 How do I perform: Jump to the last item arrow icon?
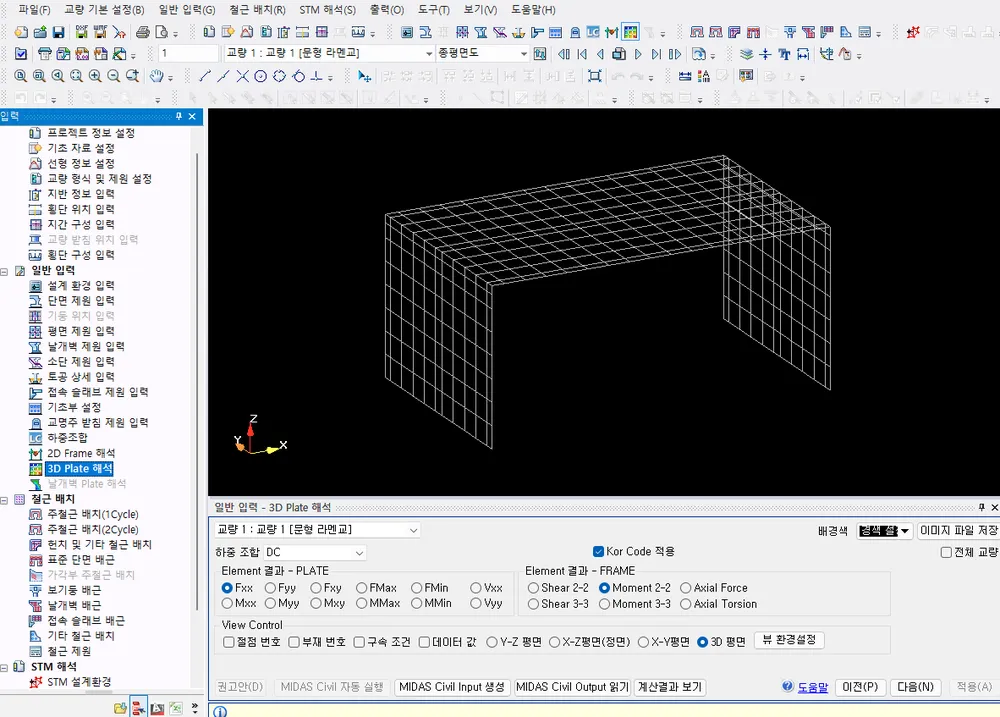pos(656,54)
